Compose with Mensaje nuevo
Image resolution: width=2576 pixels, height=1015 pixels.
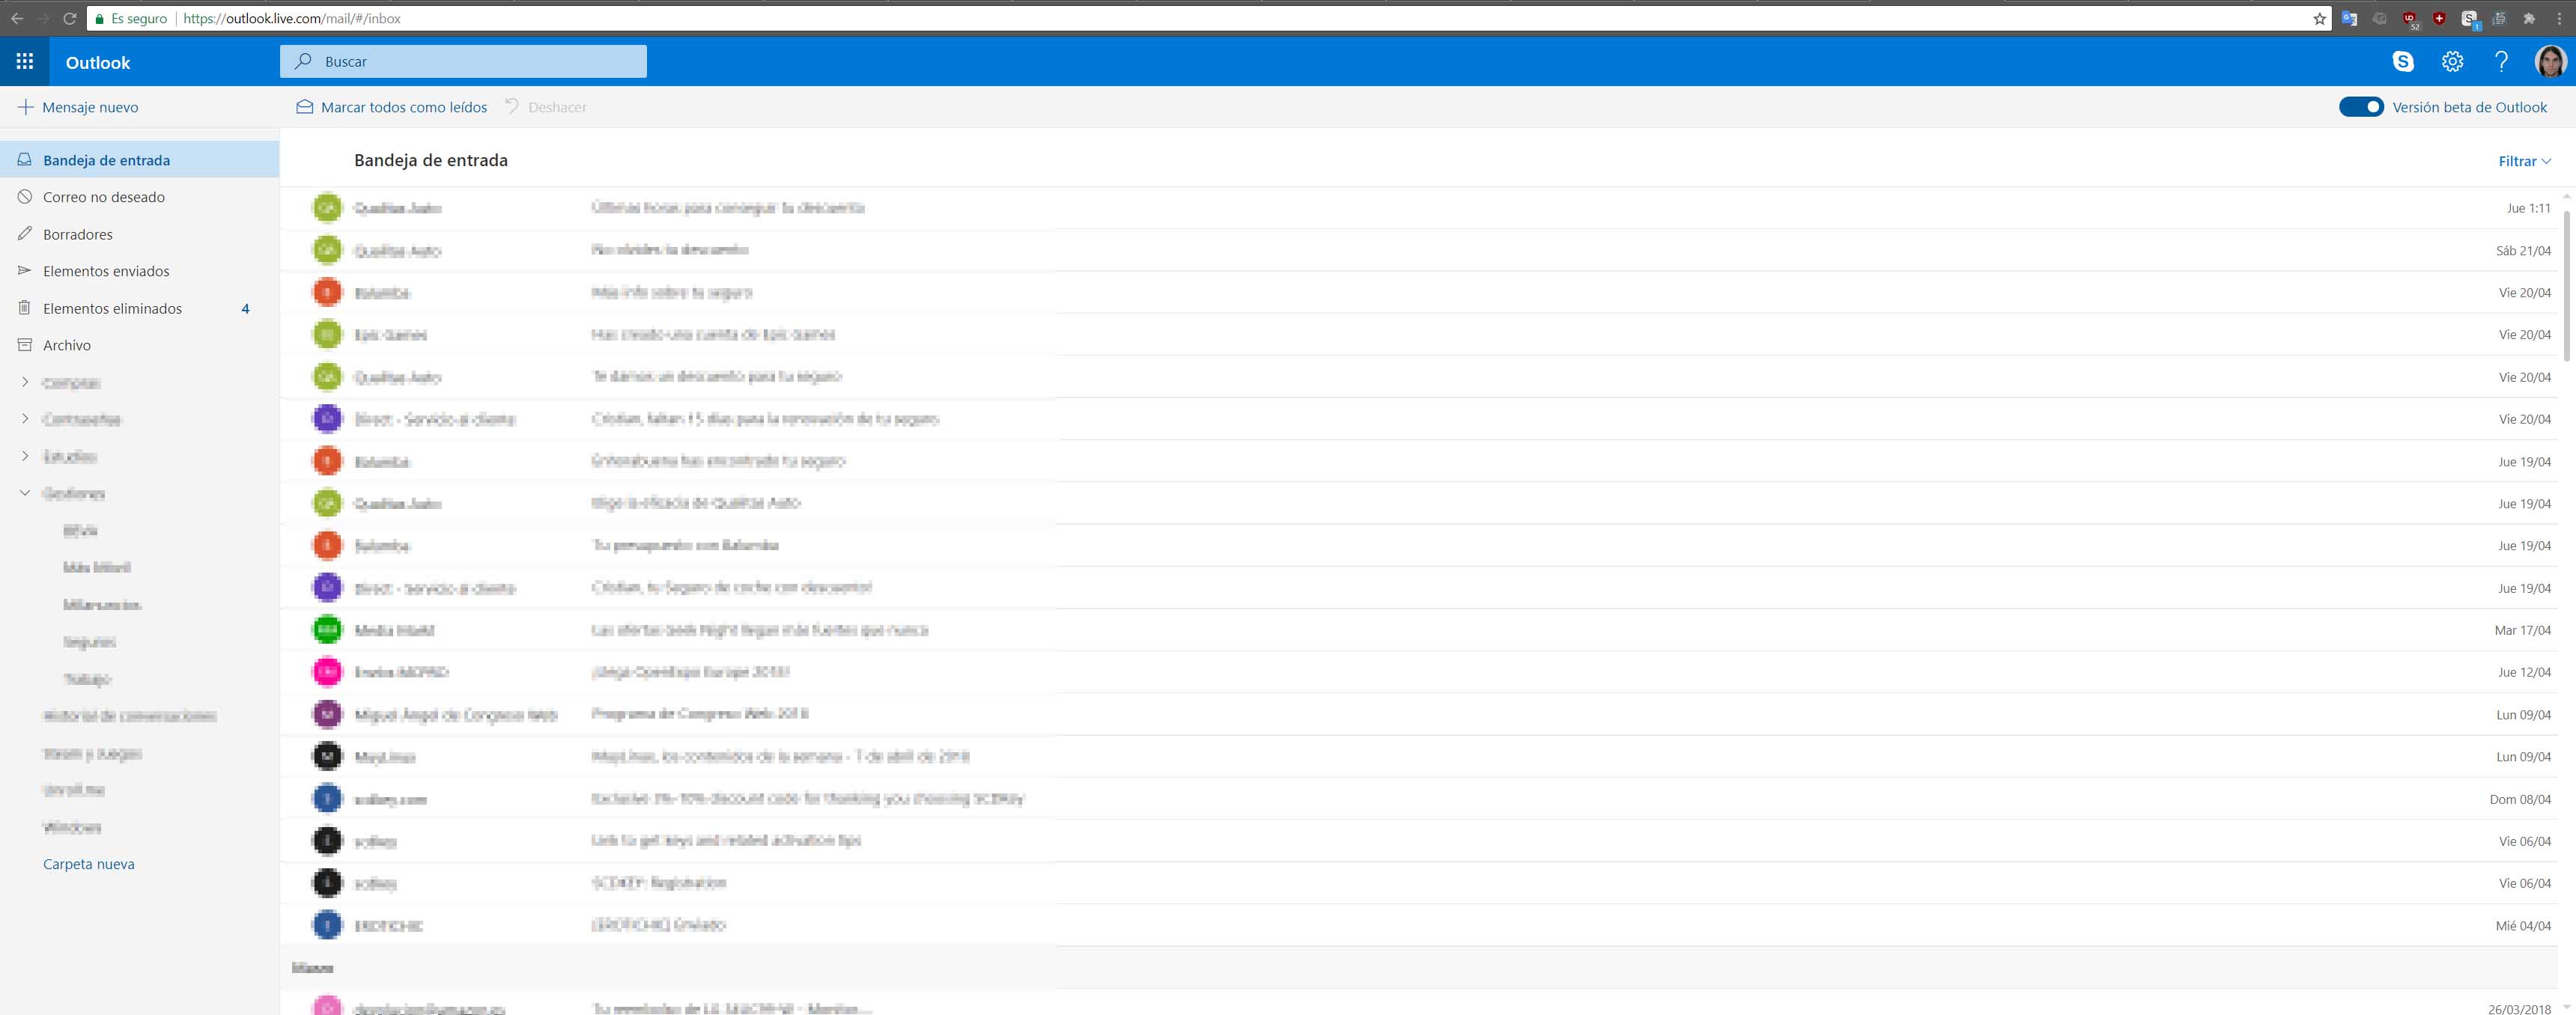coord(79,107)
